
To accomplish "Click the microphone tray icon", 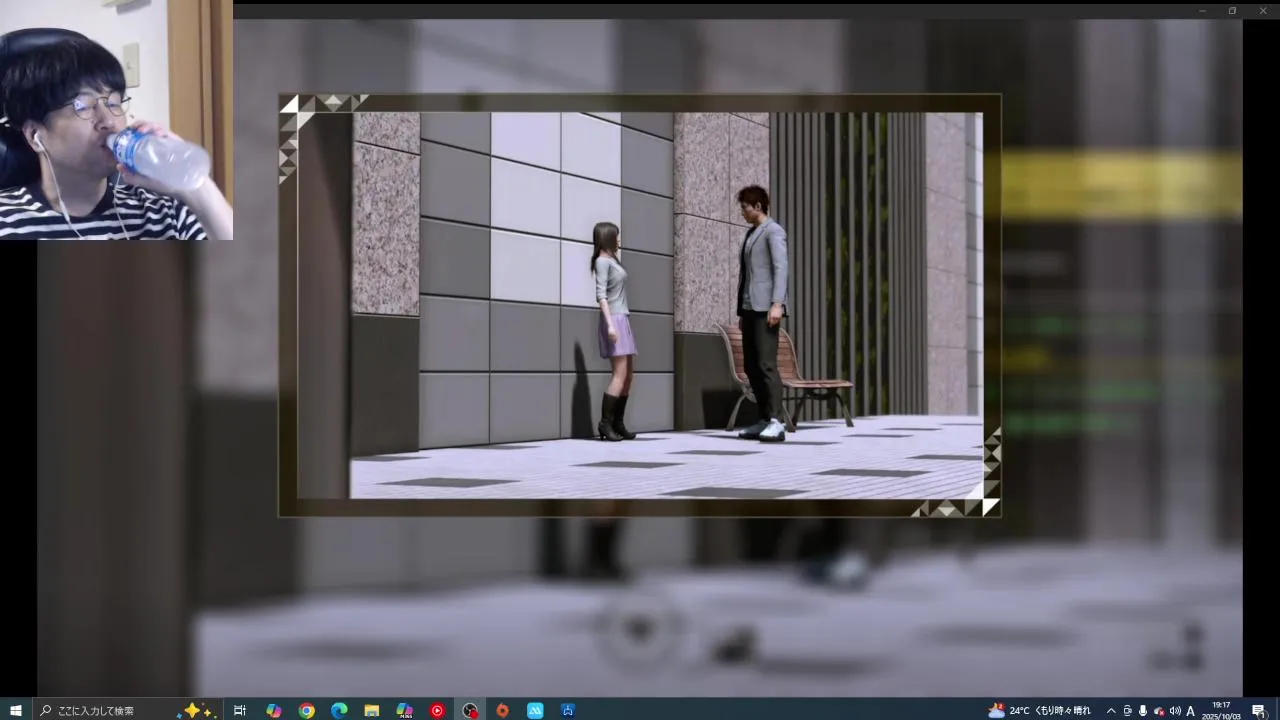I will pos(1143,710).
